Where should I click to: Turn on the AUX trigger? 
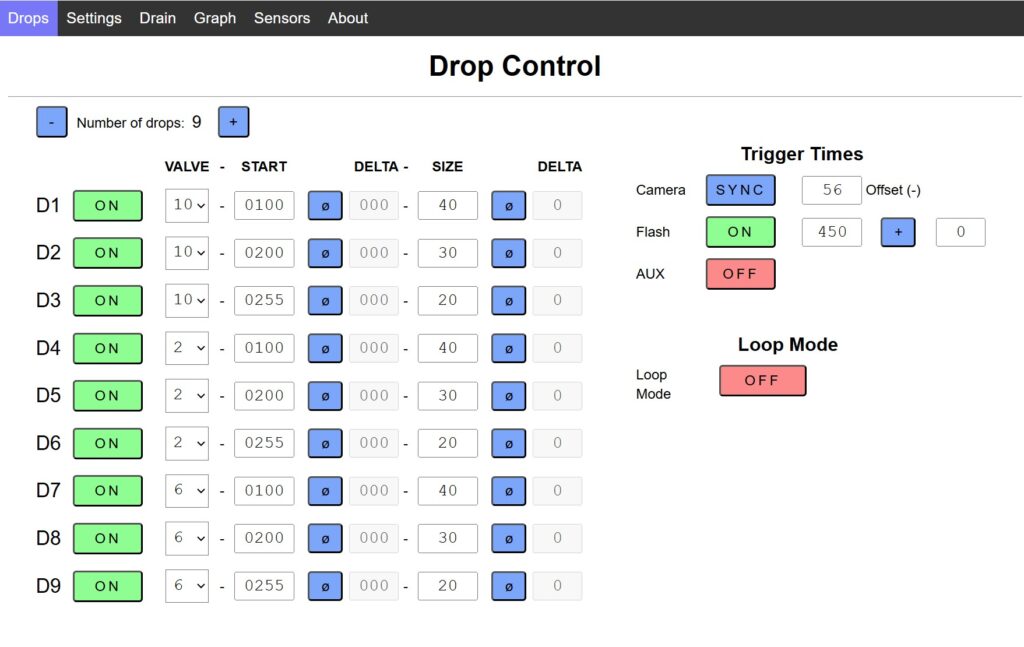pyautogui.click(x=740, y=274)
